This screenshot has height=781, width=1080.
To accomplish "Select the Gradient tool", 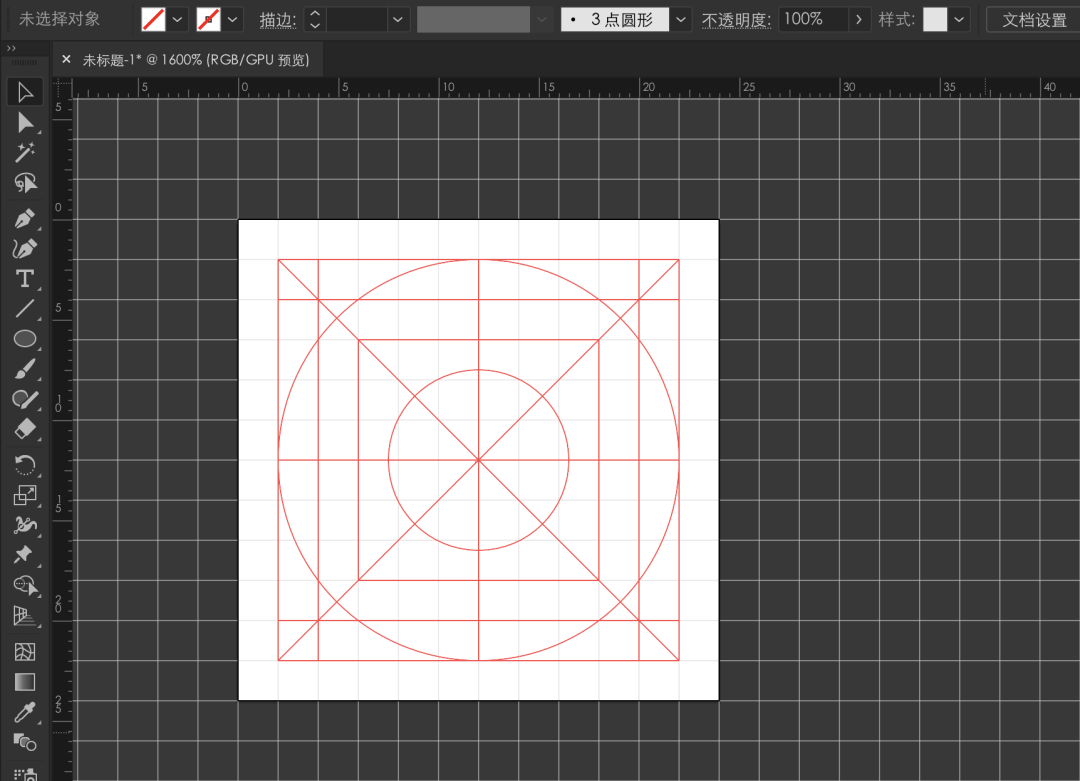I will click(x=25, y=682).
